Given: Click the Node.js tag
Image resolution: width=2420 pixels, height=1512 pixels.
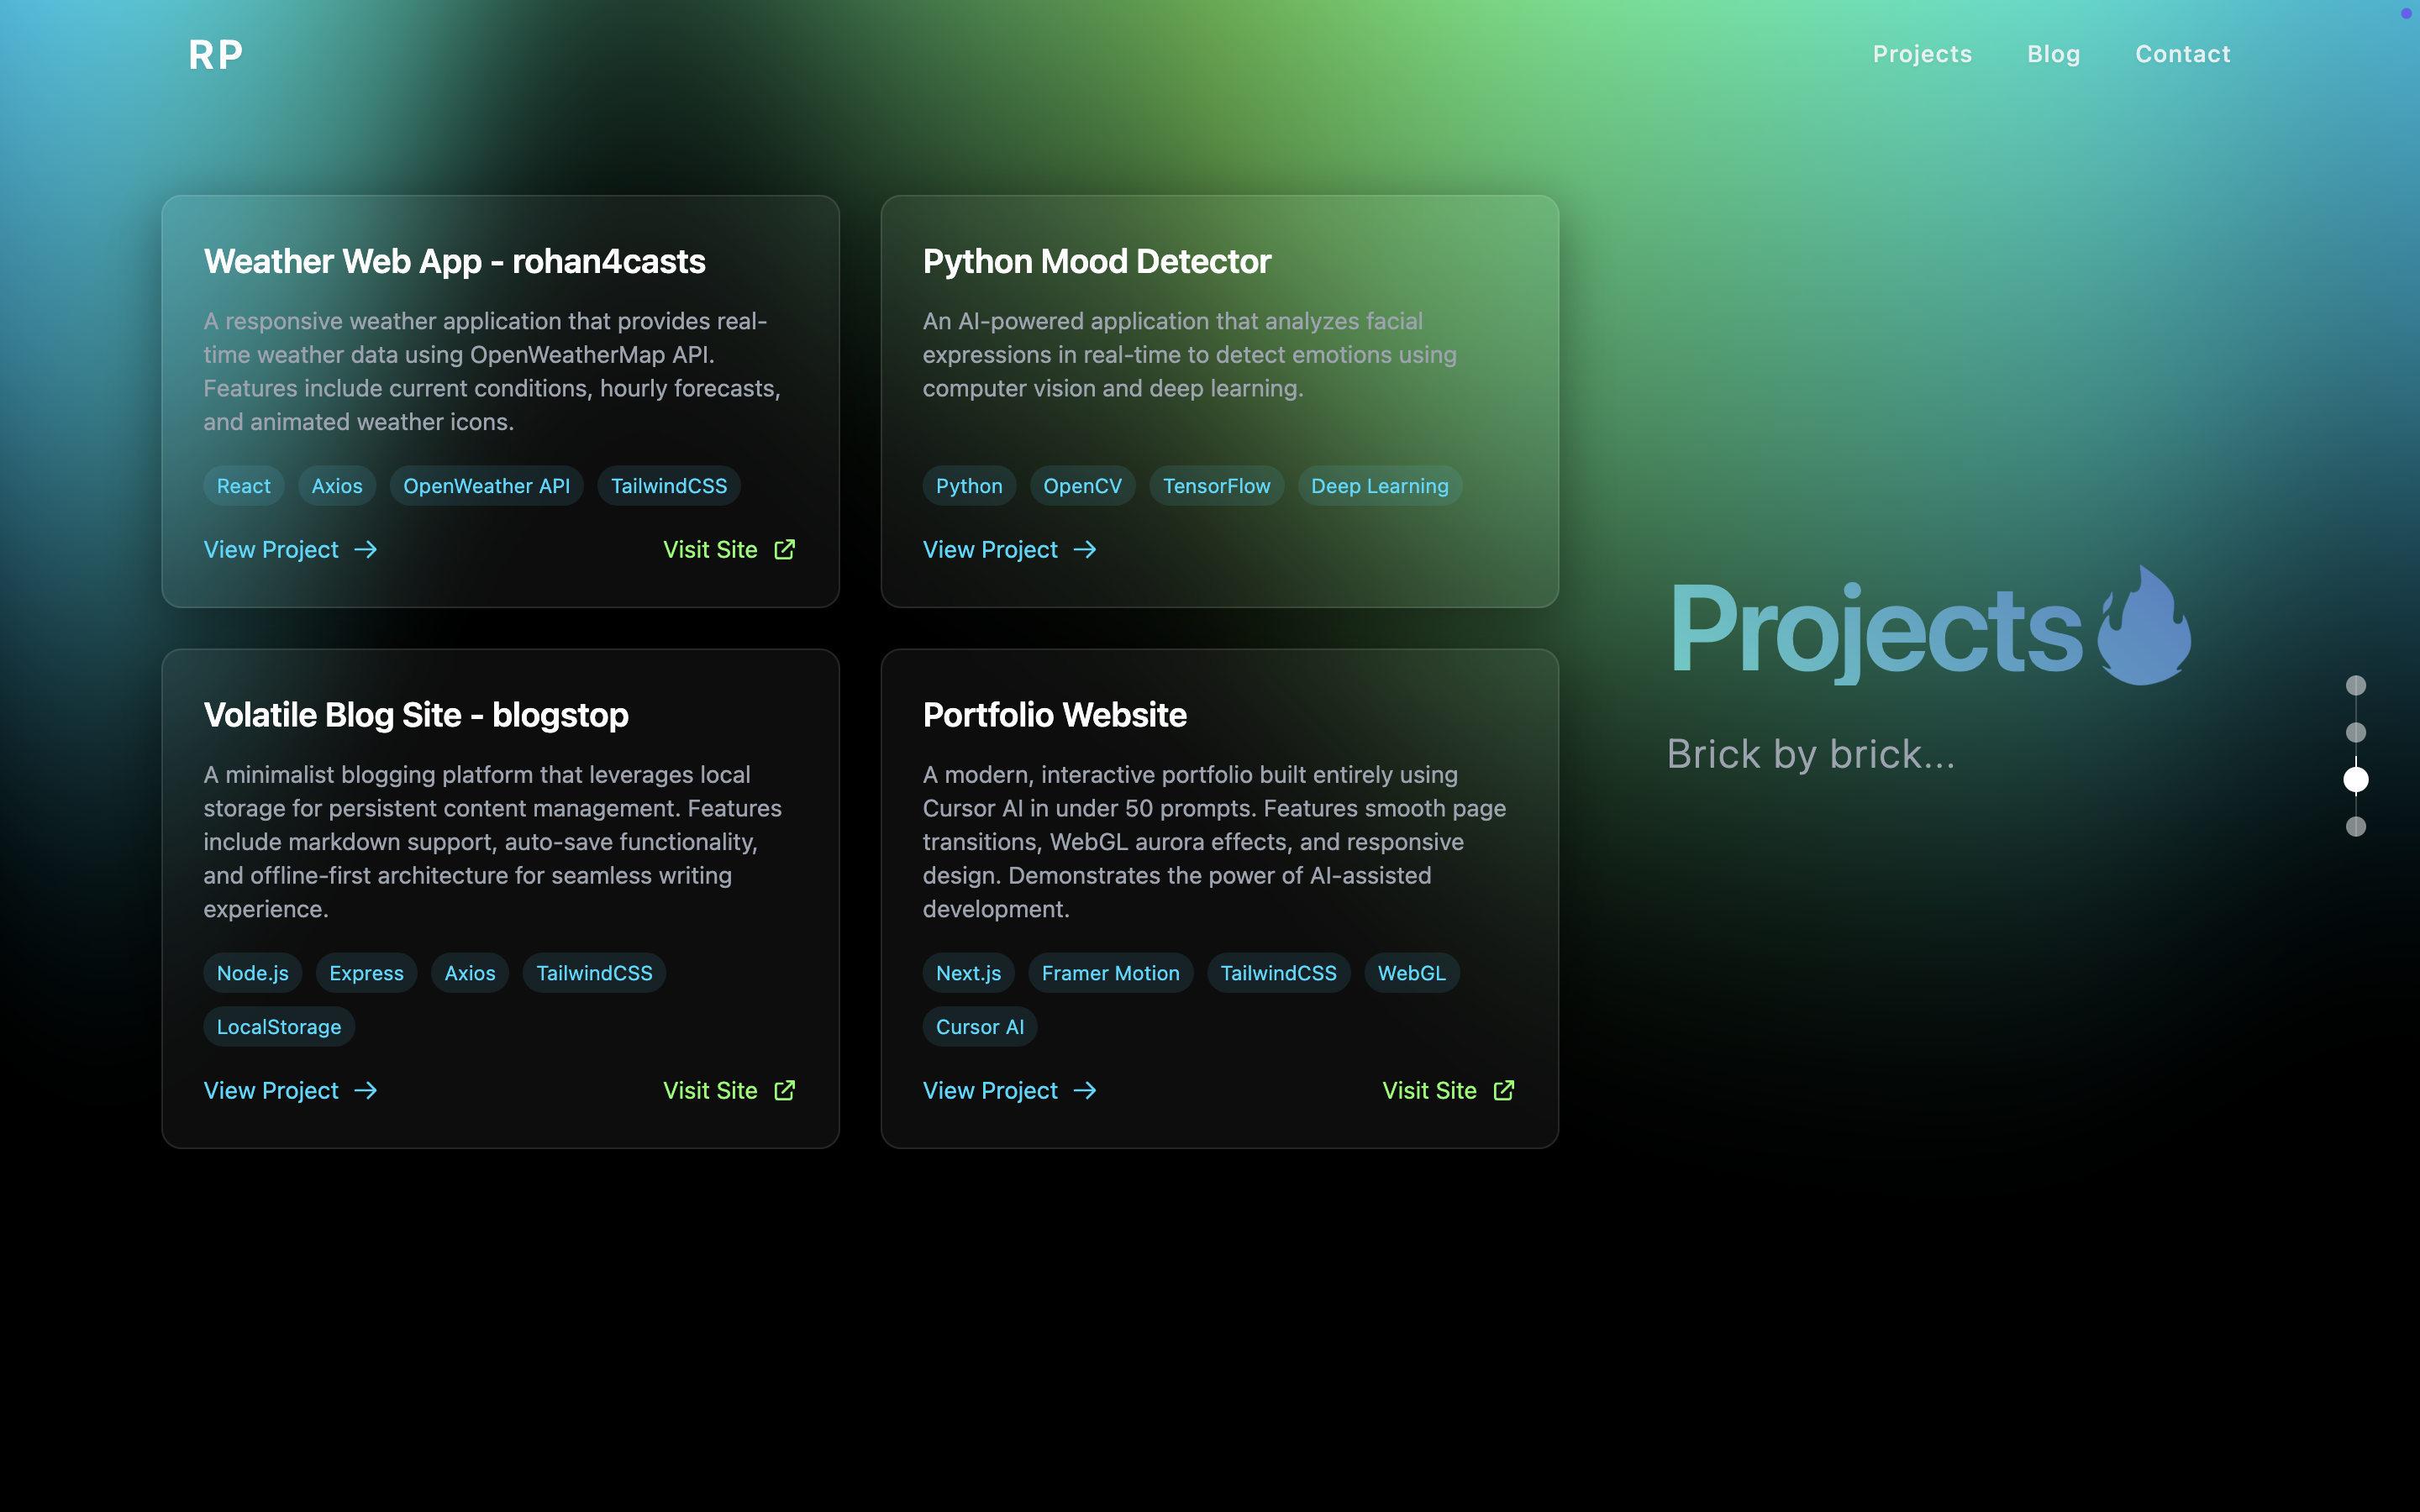Looking at the screenshot, I should [x=252, y=973].
